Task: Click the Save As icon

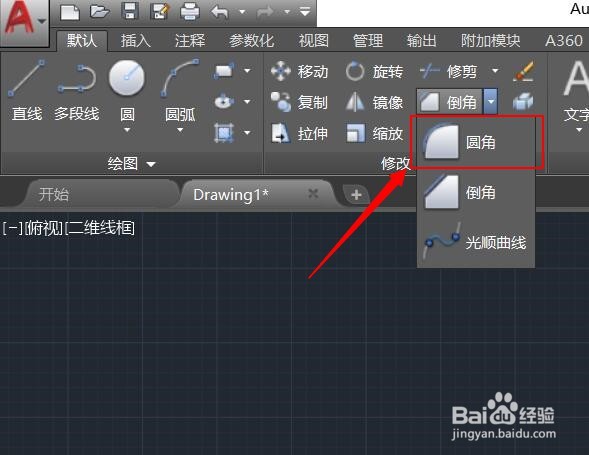Action: coord(160,11)
